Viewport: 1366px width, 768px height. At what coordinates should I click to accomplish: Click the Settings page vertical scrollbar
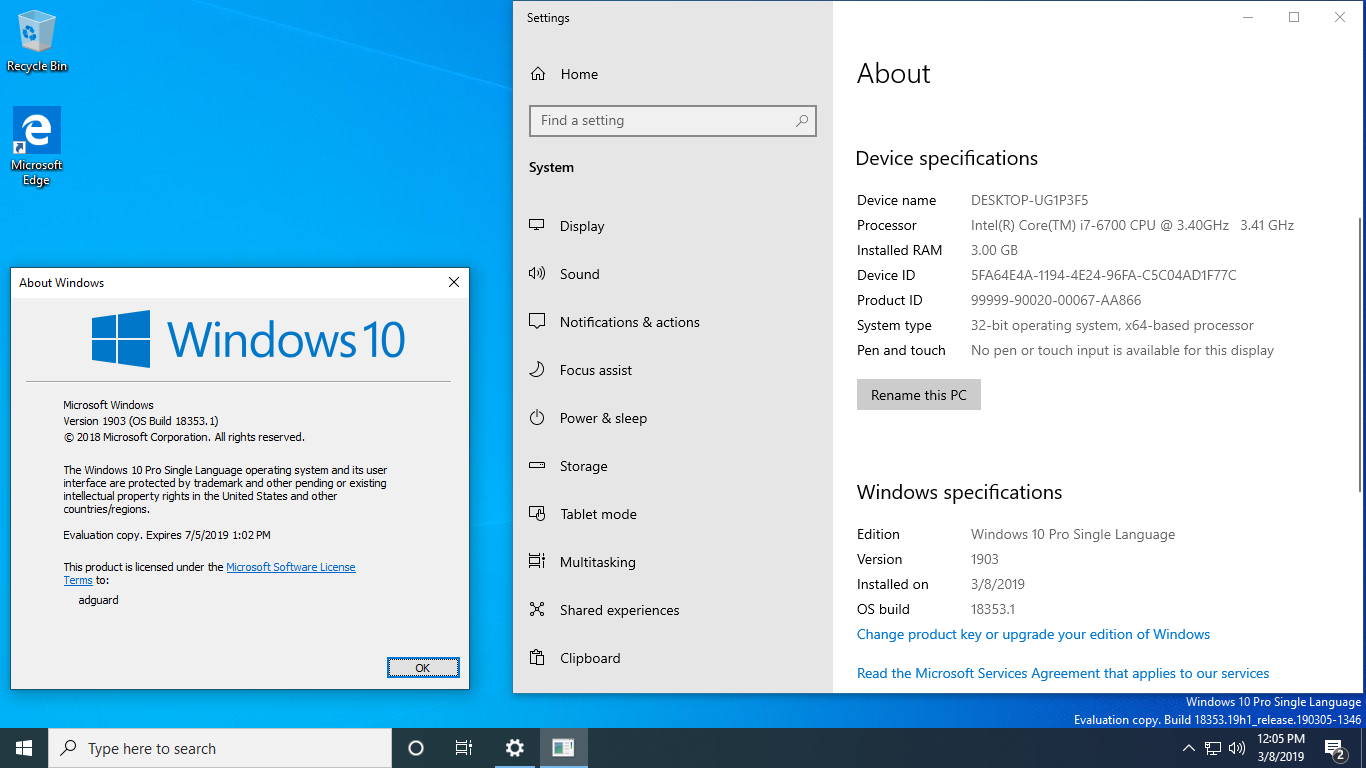click(1358, 354)
